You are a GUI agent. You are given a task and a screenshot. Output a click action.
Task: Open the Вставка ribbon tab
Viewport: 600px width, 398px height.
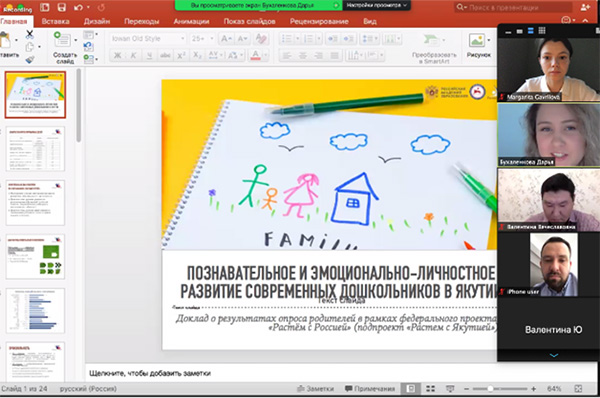[x=55, y=21]
